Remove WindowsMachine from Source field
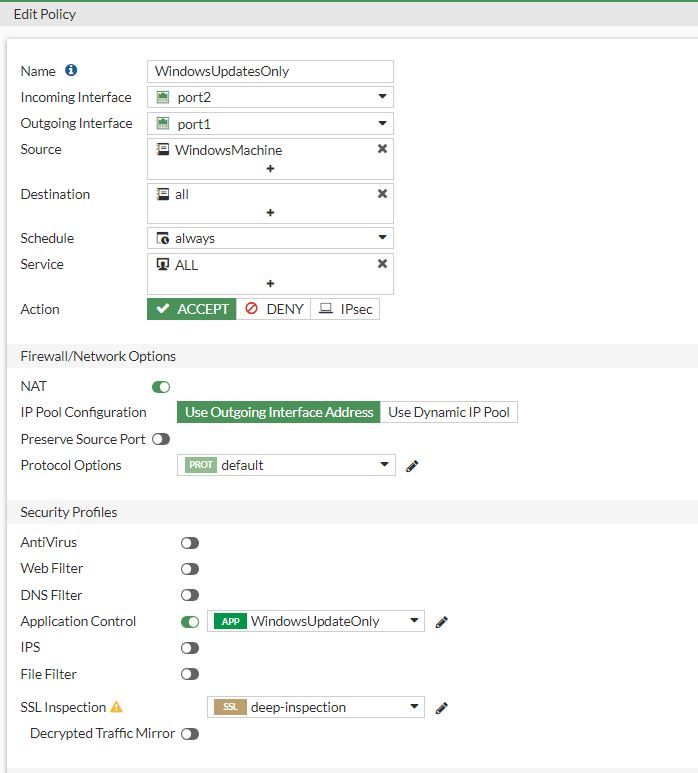 click(x=382, y=149)
